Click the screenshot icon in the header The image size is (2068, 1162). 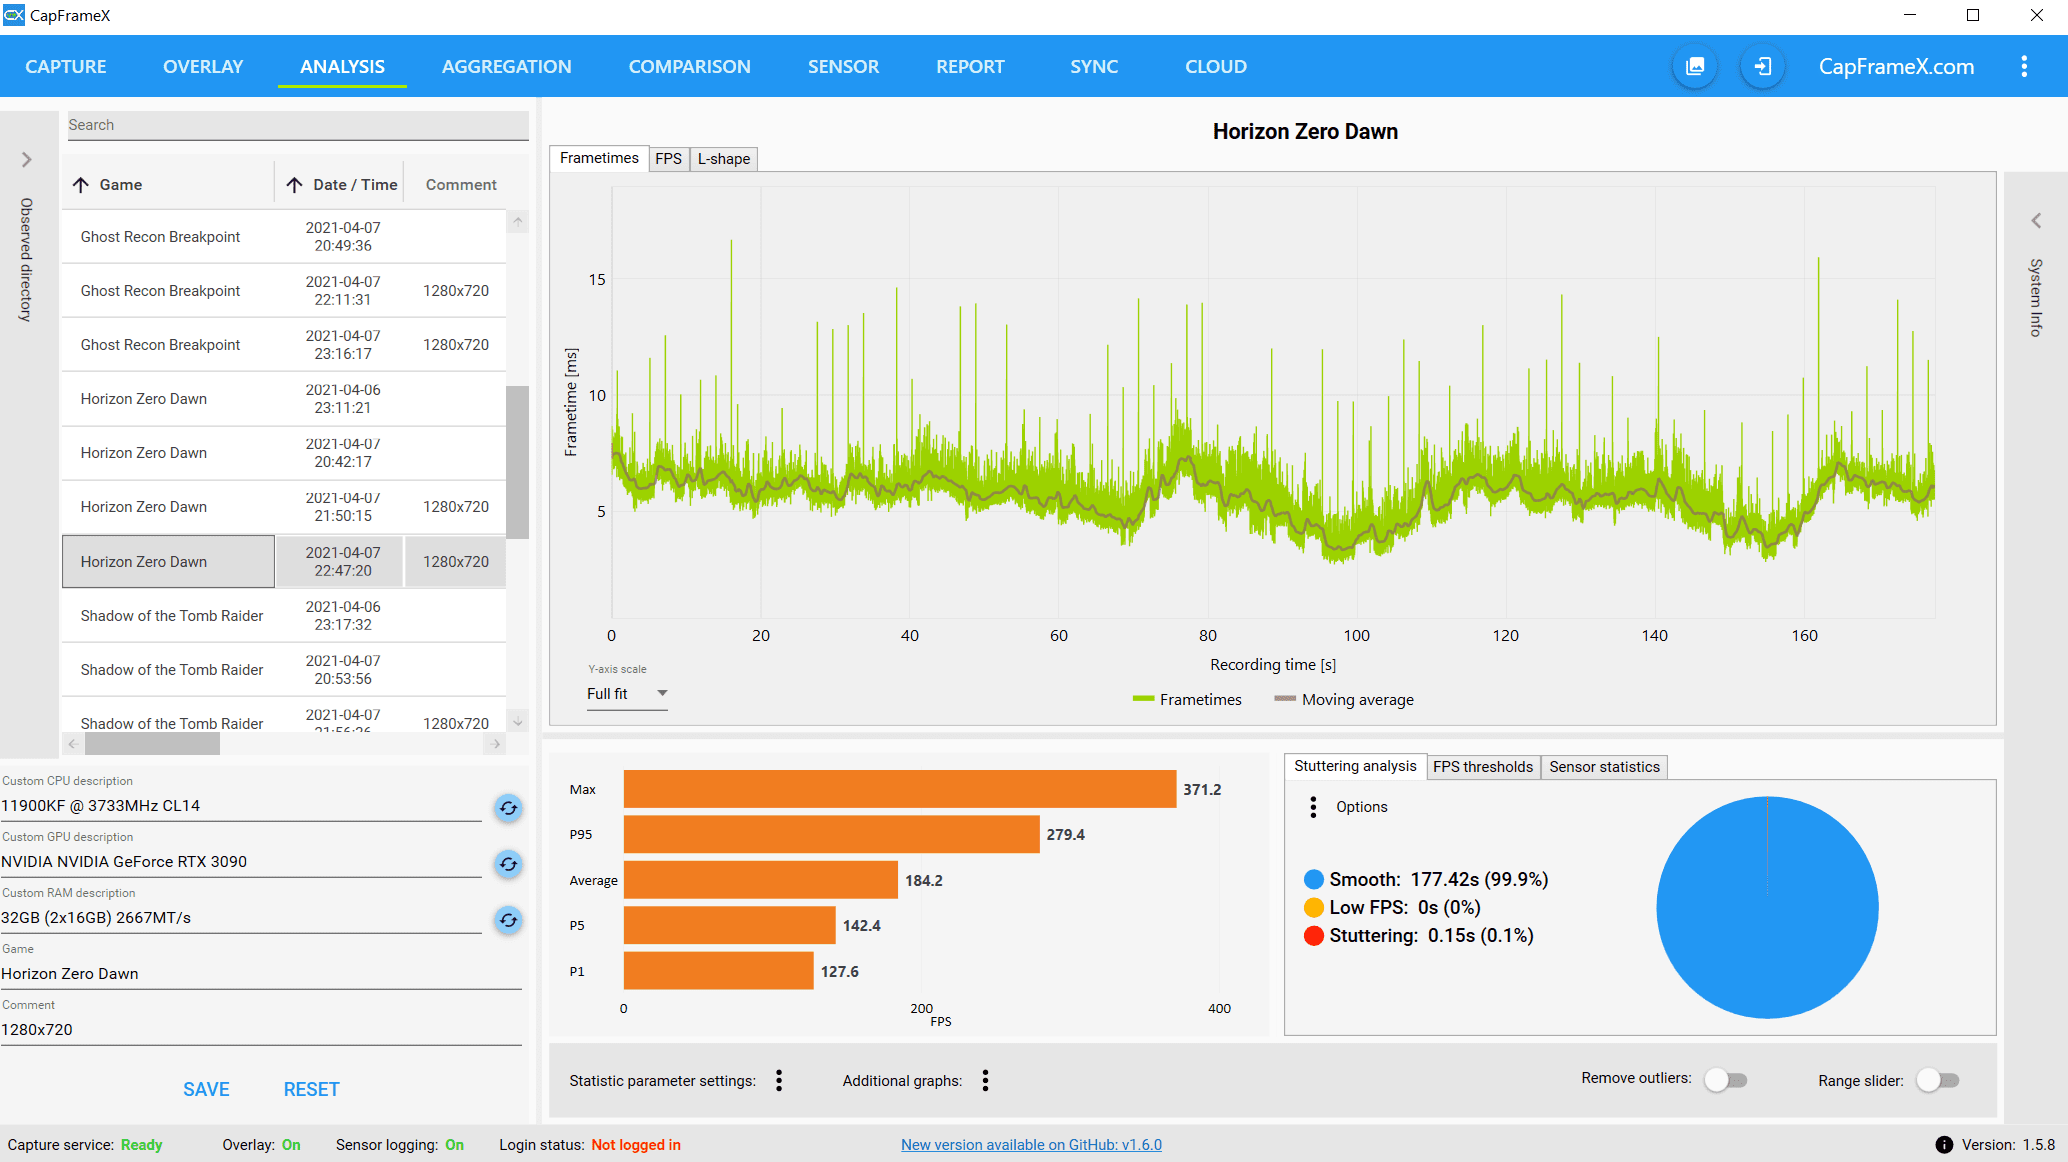pos(1695,67)
